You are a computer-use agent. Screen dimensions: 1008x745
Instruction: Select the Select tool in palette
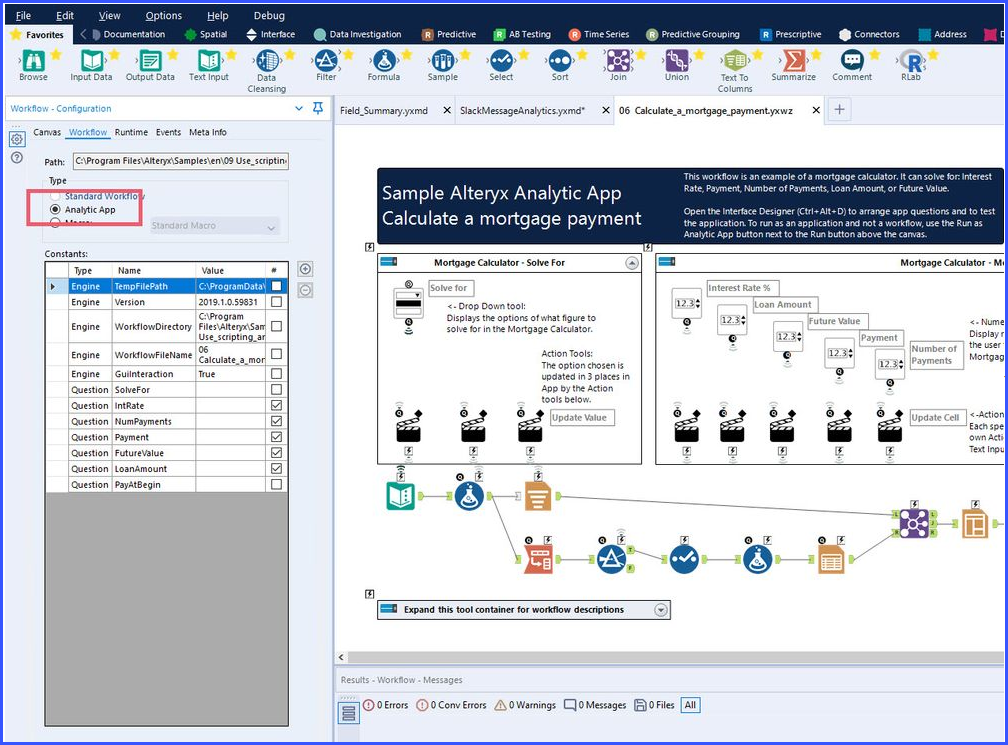click(501, 61)
